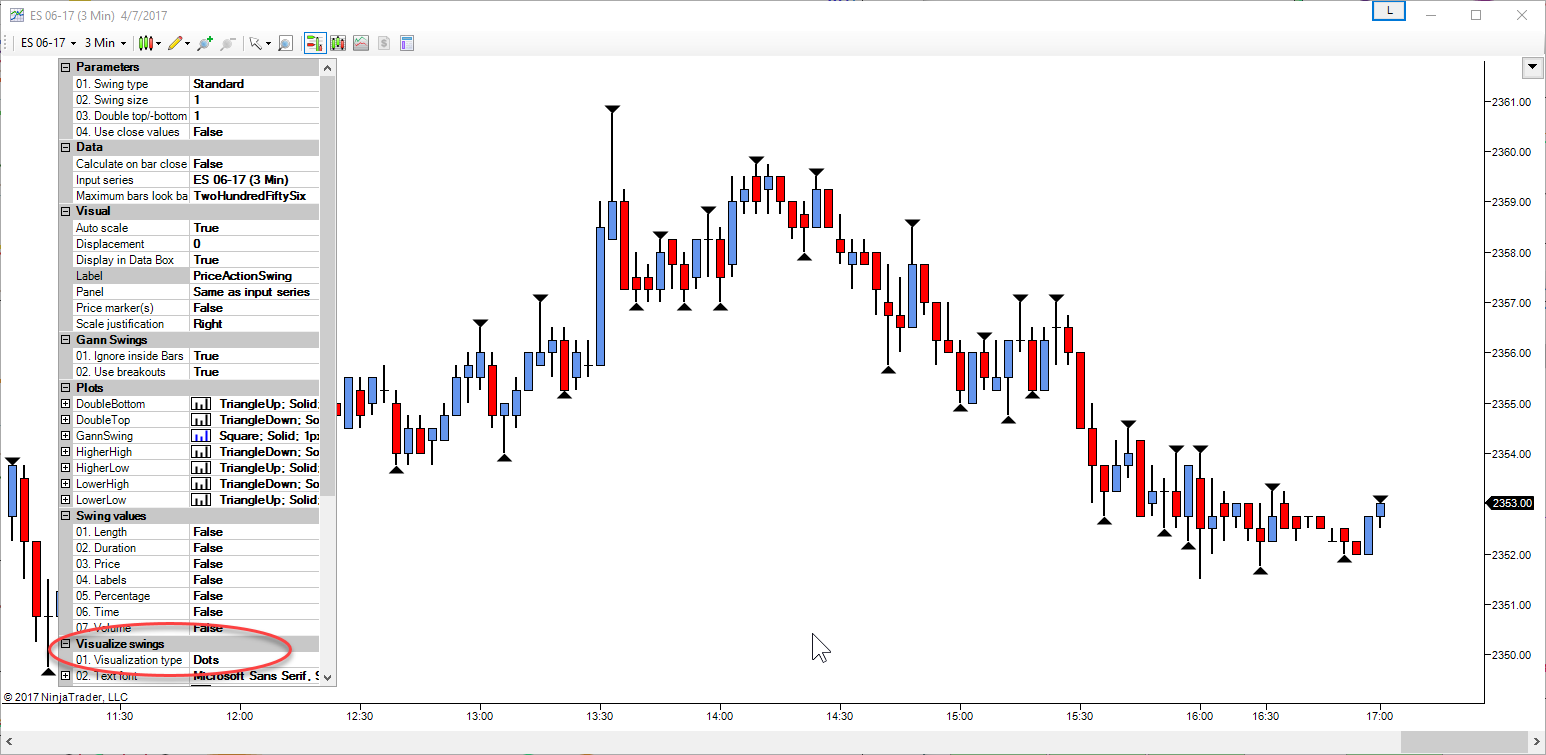1546x755 pixels.
Task: Expand the DoubleBottom plot row
Action: click(66, 404)
